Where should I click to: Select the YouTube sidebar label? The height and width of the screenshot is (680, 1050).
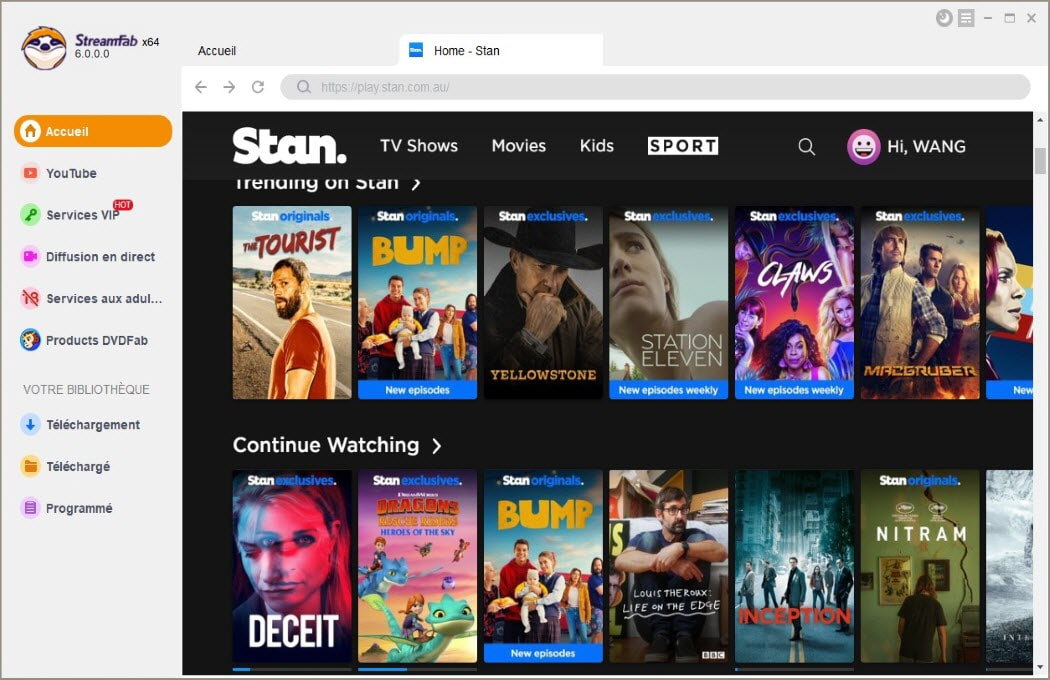click(x=72, y=174)
